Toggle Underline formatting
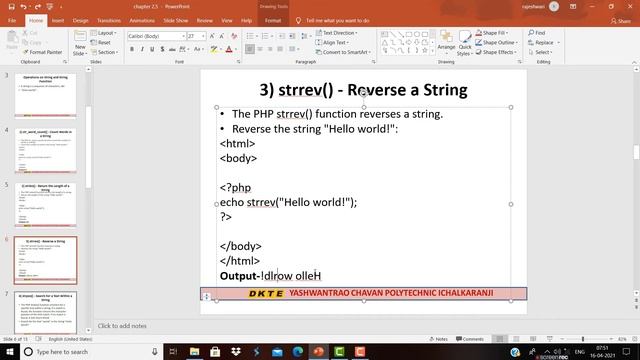This screenshot has height=360, width=640. [x=152, y=49]
